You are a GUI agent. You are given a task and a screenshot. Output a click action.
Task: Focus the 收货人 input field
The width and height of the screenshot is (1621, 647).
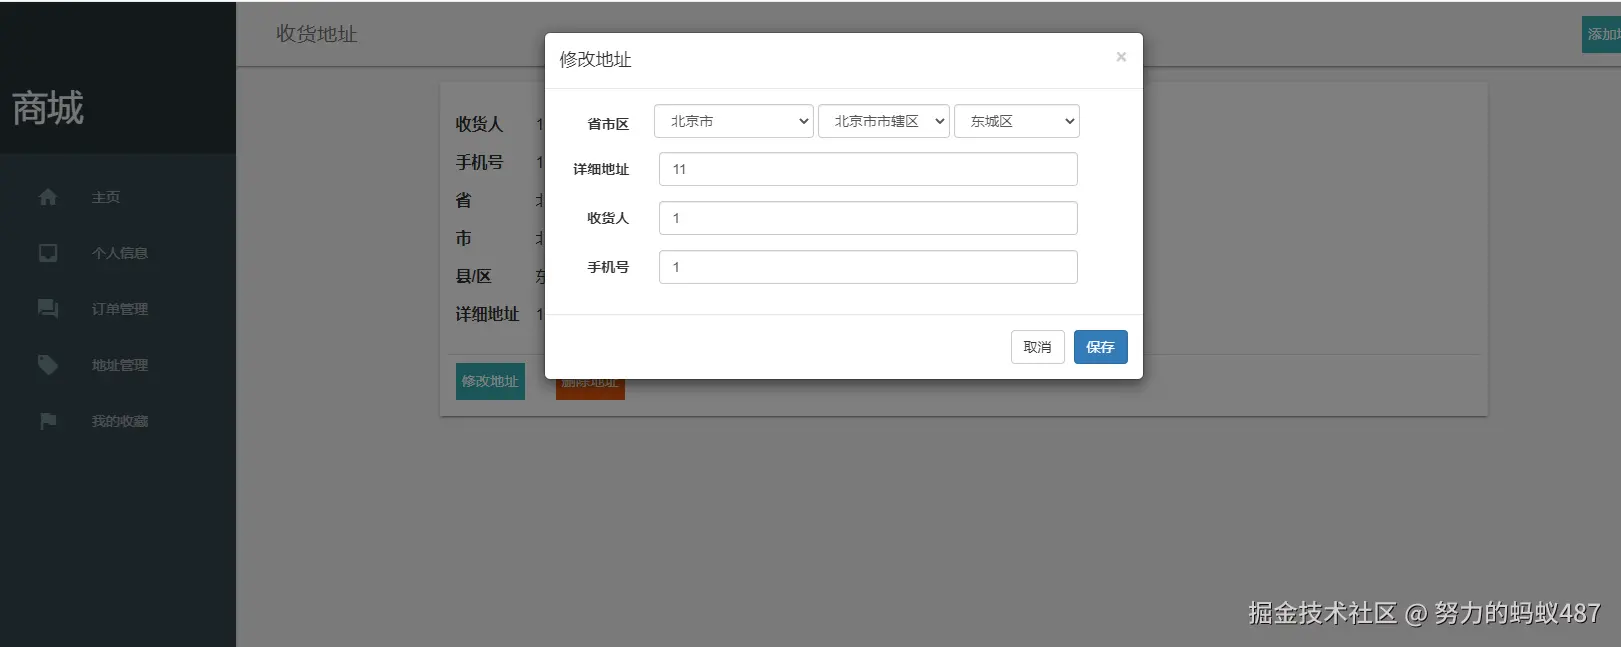pos(868,218)
